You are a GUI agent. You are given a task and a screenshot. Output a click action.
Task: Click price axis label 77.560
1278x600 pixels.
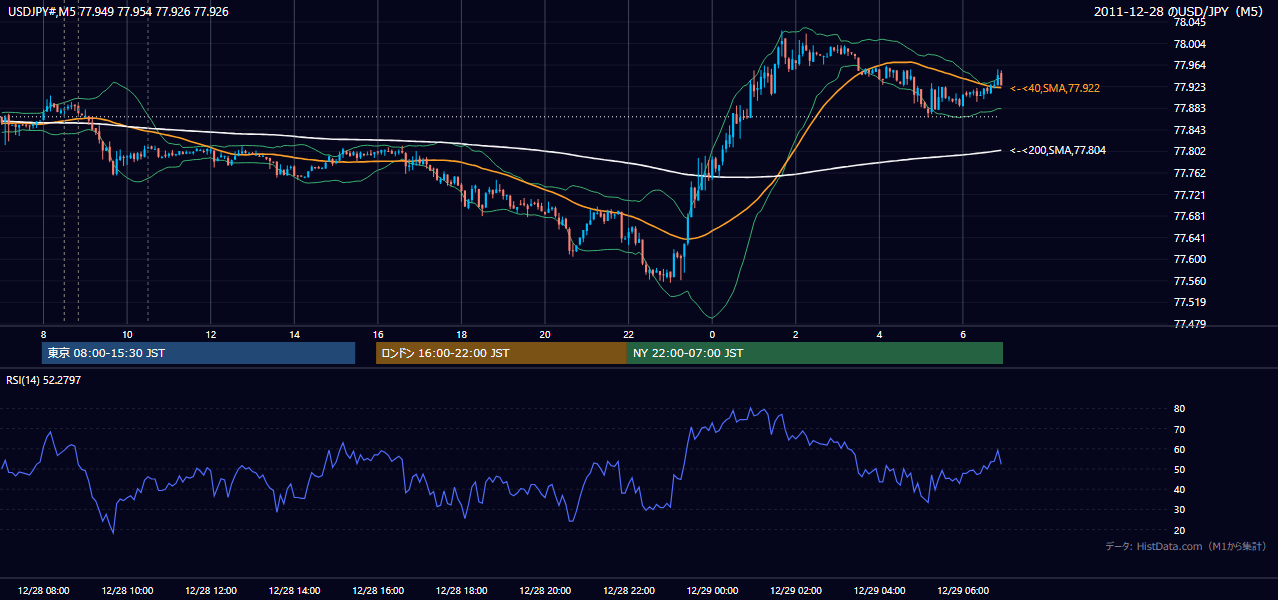coord(1192,281)
